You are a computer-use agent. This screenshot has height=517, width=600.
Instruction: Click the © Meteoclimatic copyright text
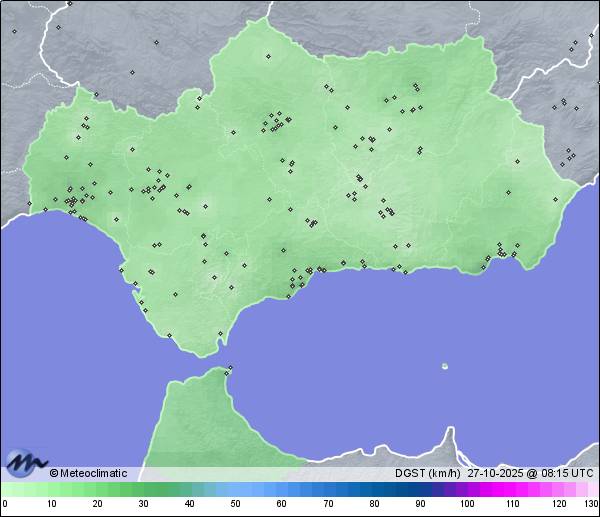tap(88, 473)
